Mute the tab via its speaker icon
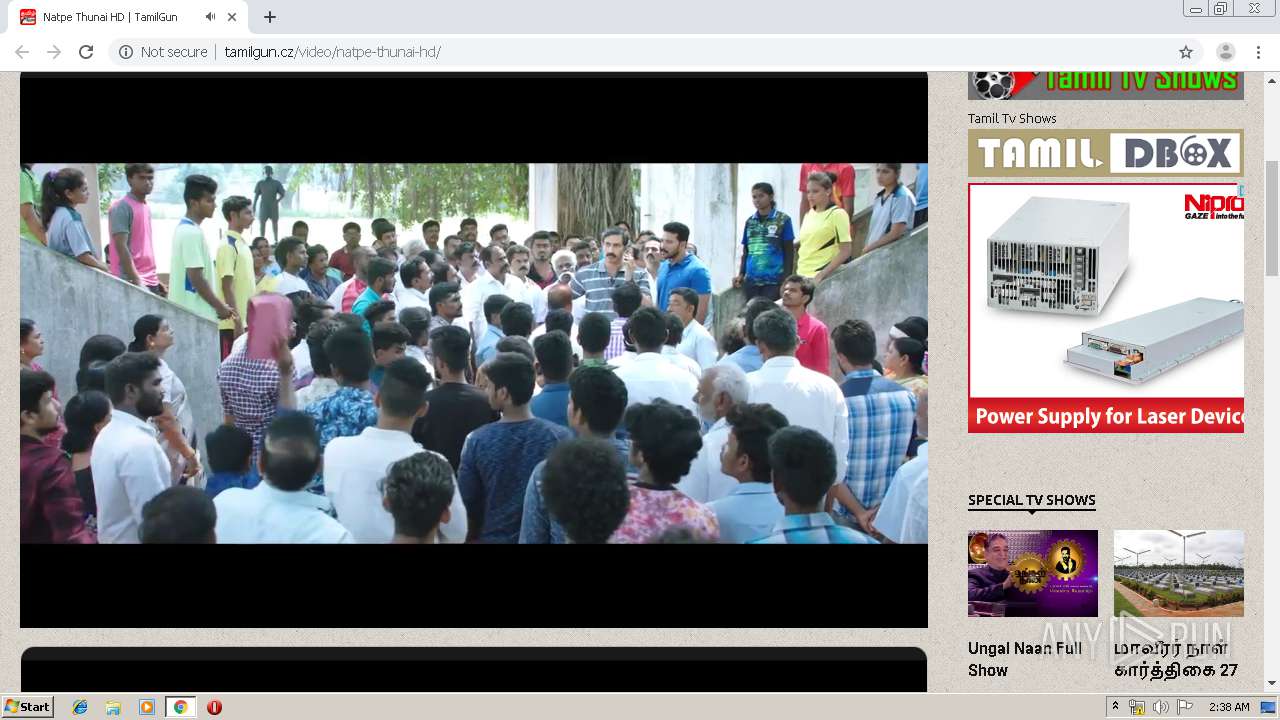Screen dimensions: 1280x720 pos(210,17)
